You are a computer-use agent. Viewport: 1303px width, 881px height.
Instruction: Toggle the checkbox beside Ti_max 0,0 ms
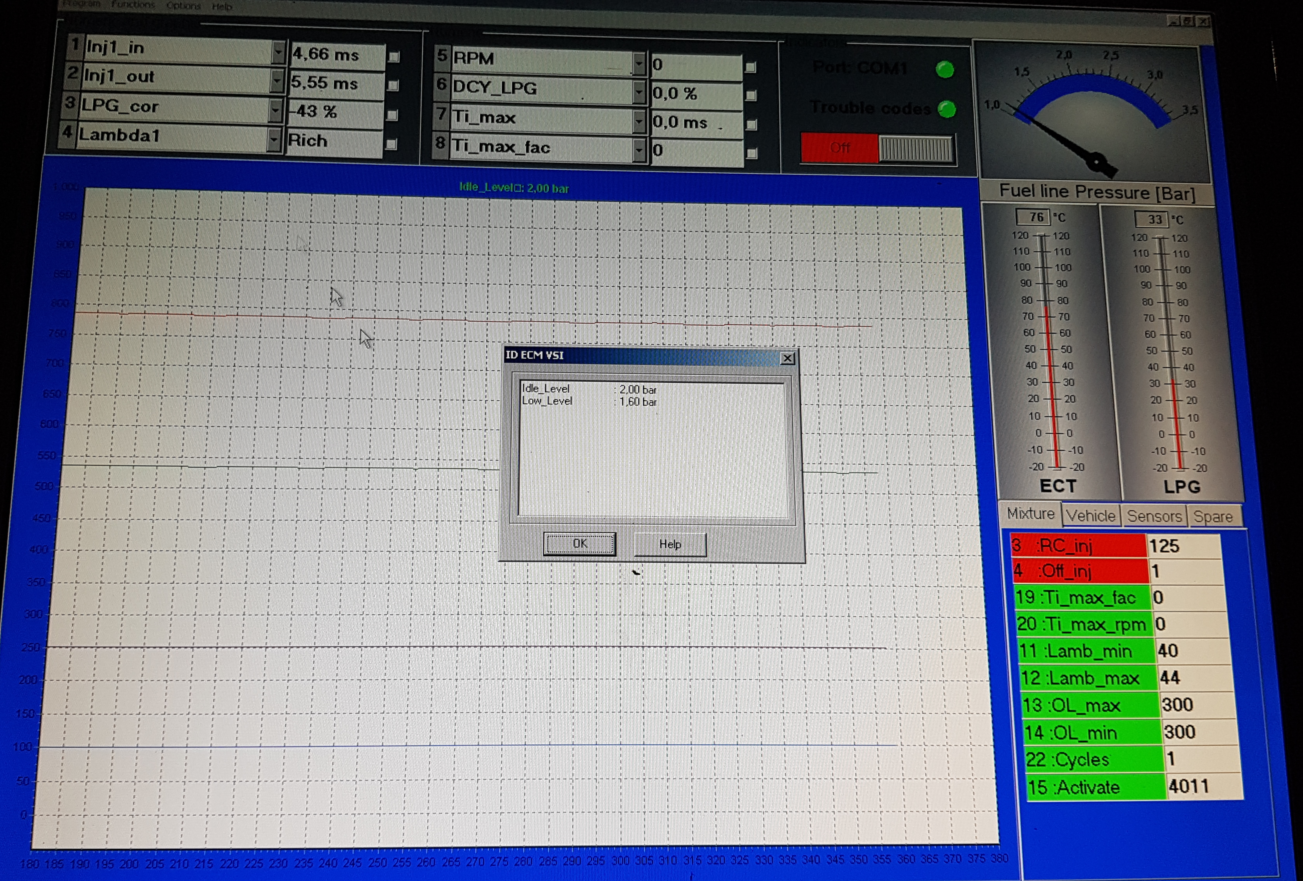coord(752,125)
